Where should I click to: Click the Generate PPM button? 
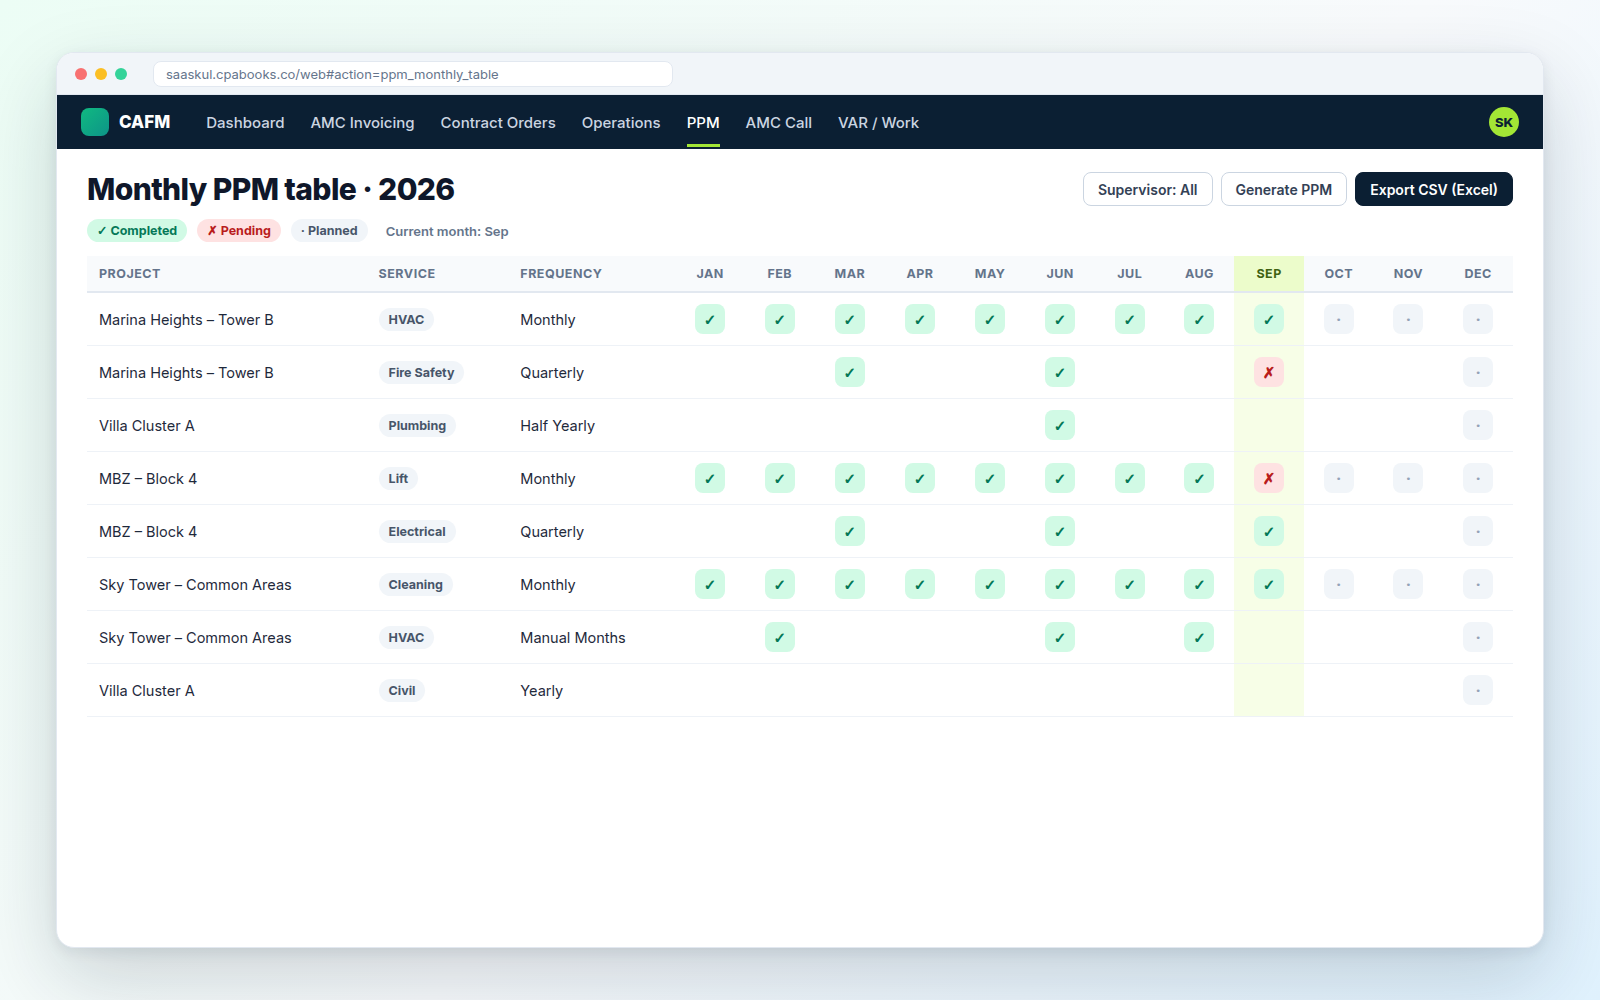pos(1283,189)
